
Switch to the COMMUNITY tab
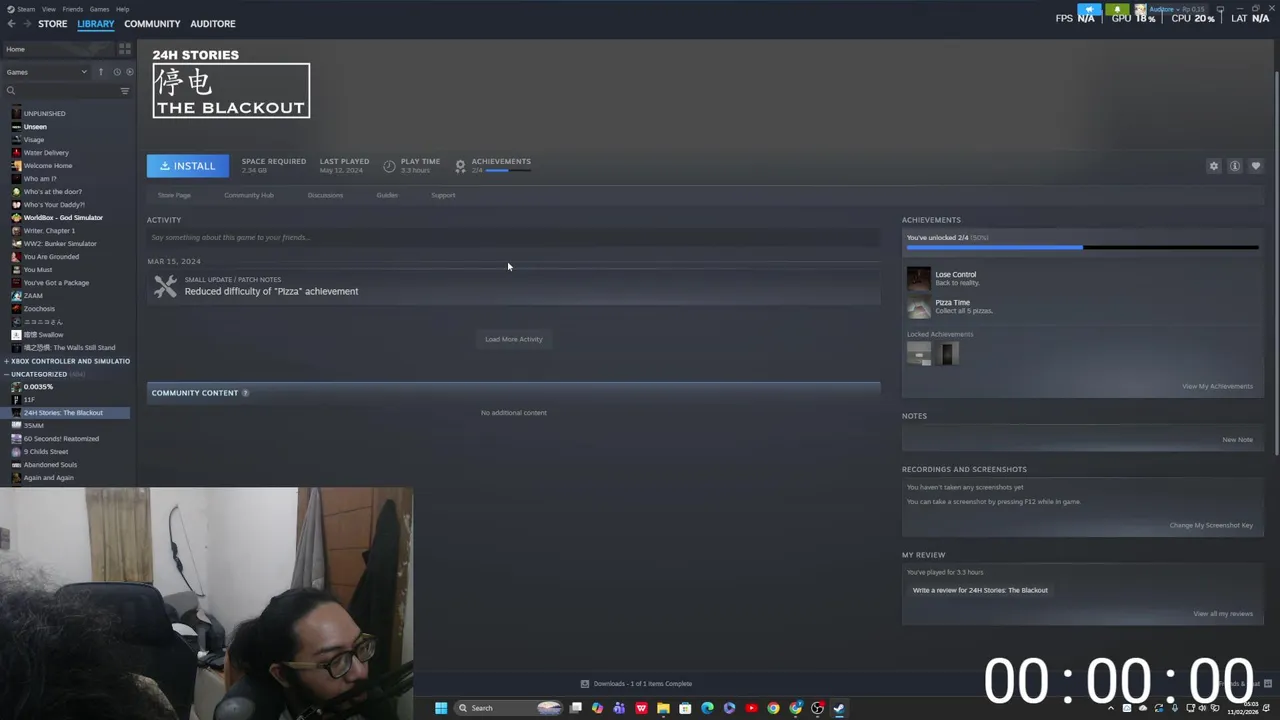(x=152, y=24)
